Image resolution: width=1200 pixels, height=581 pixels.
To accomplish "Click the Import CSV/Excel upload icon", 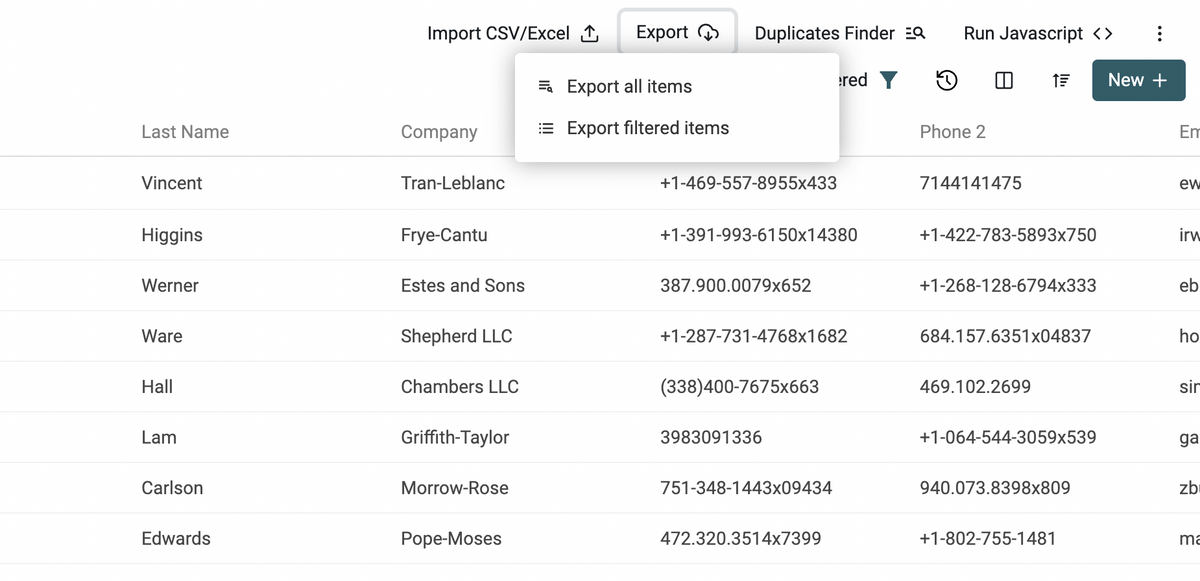I will pos(590,33).
